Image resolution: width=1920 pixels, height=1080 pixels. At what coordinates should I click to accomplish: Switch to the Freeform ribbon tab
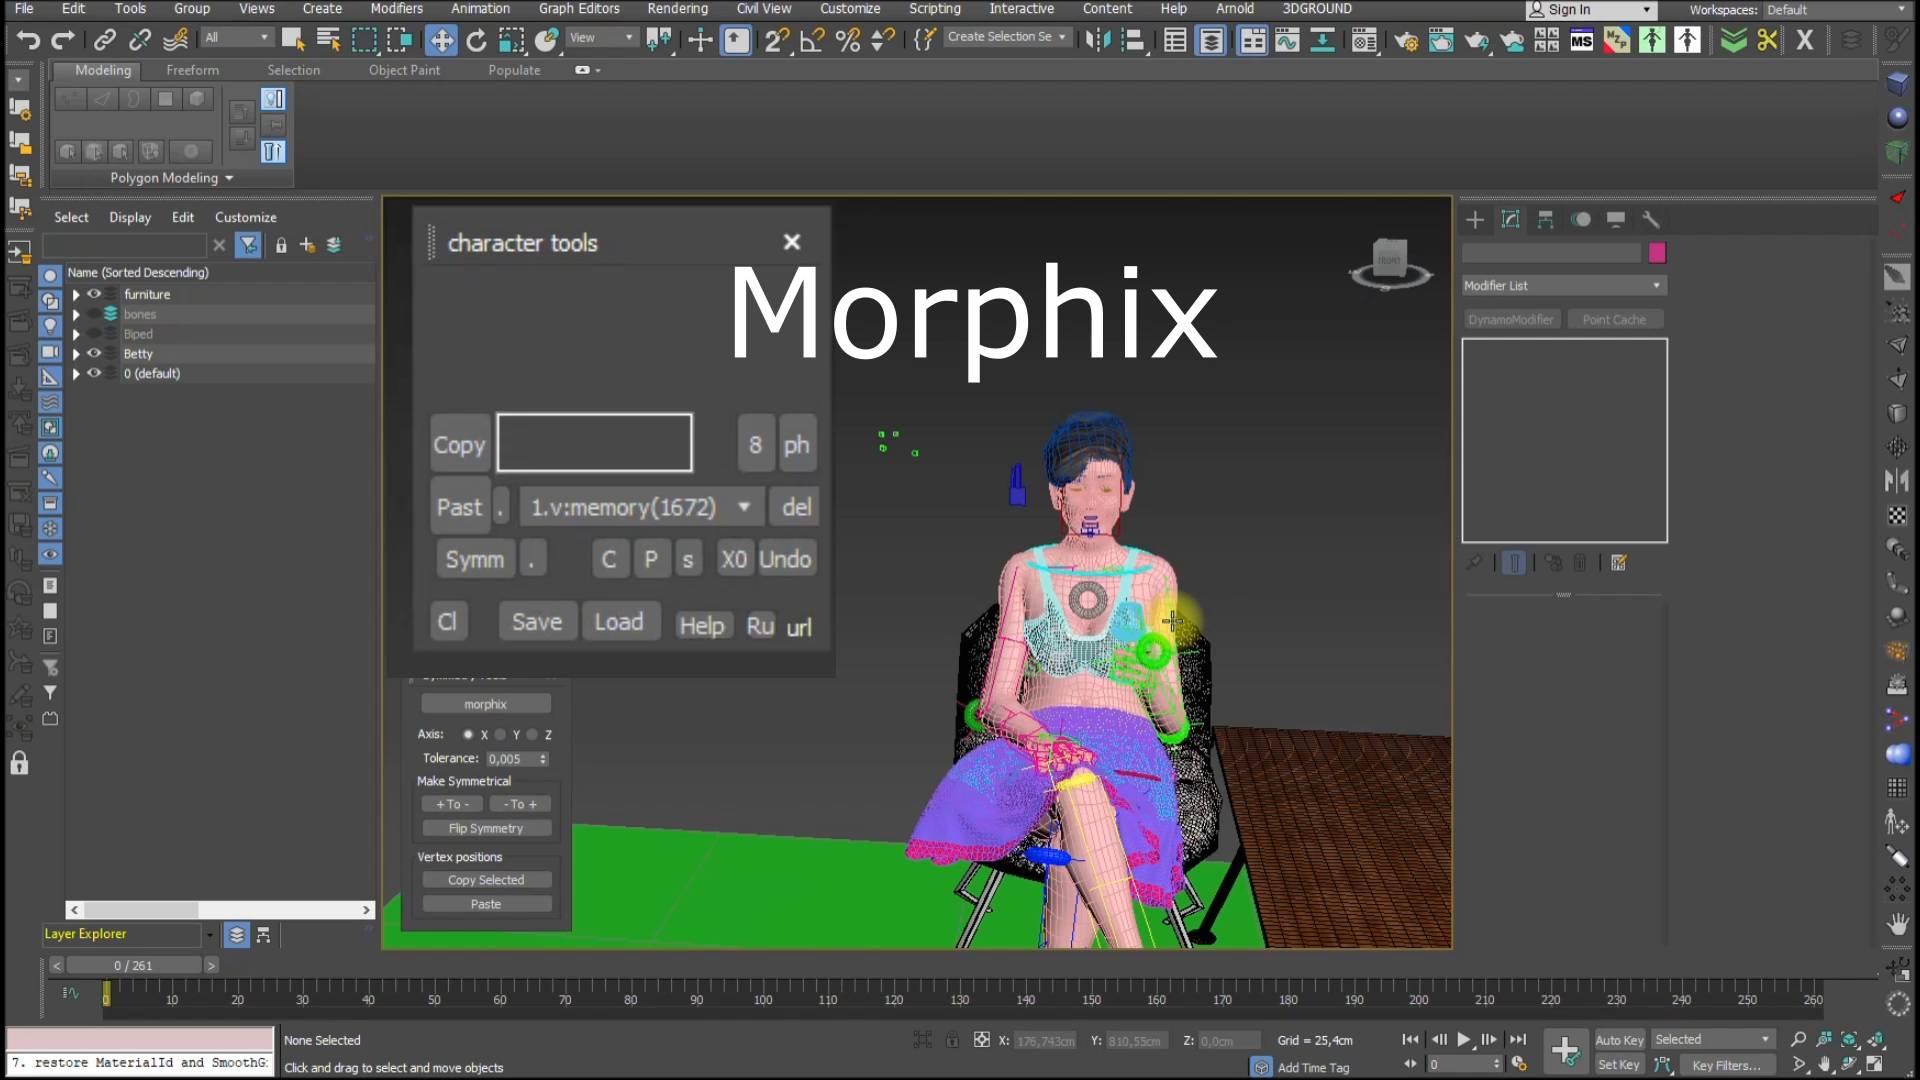click(192, 70)
